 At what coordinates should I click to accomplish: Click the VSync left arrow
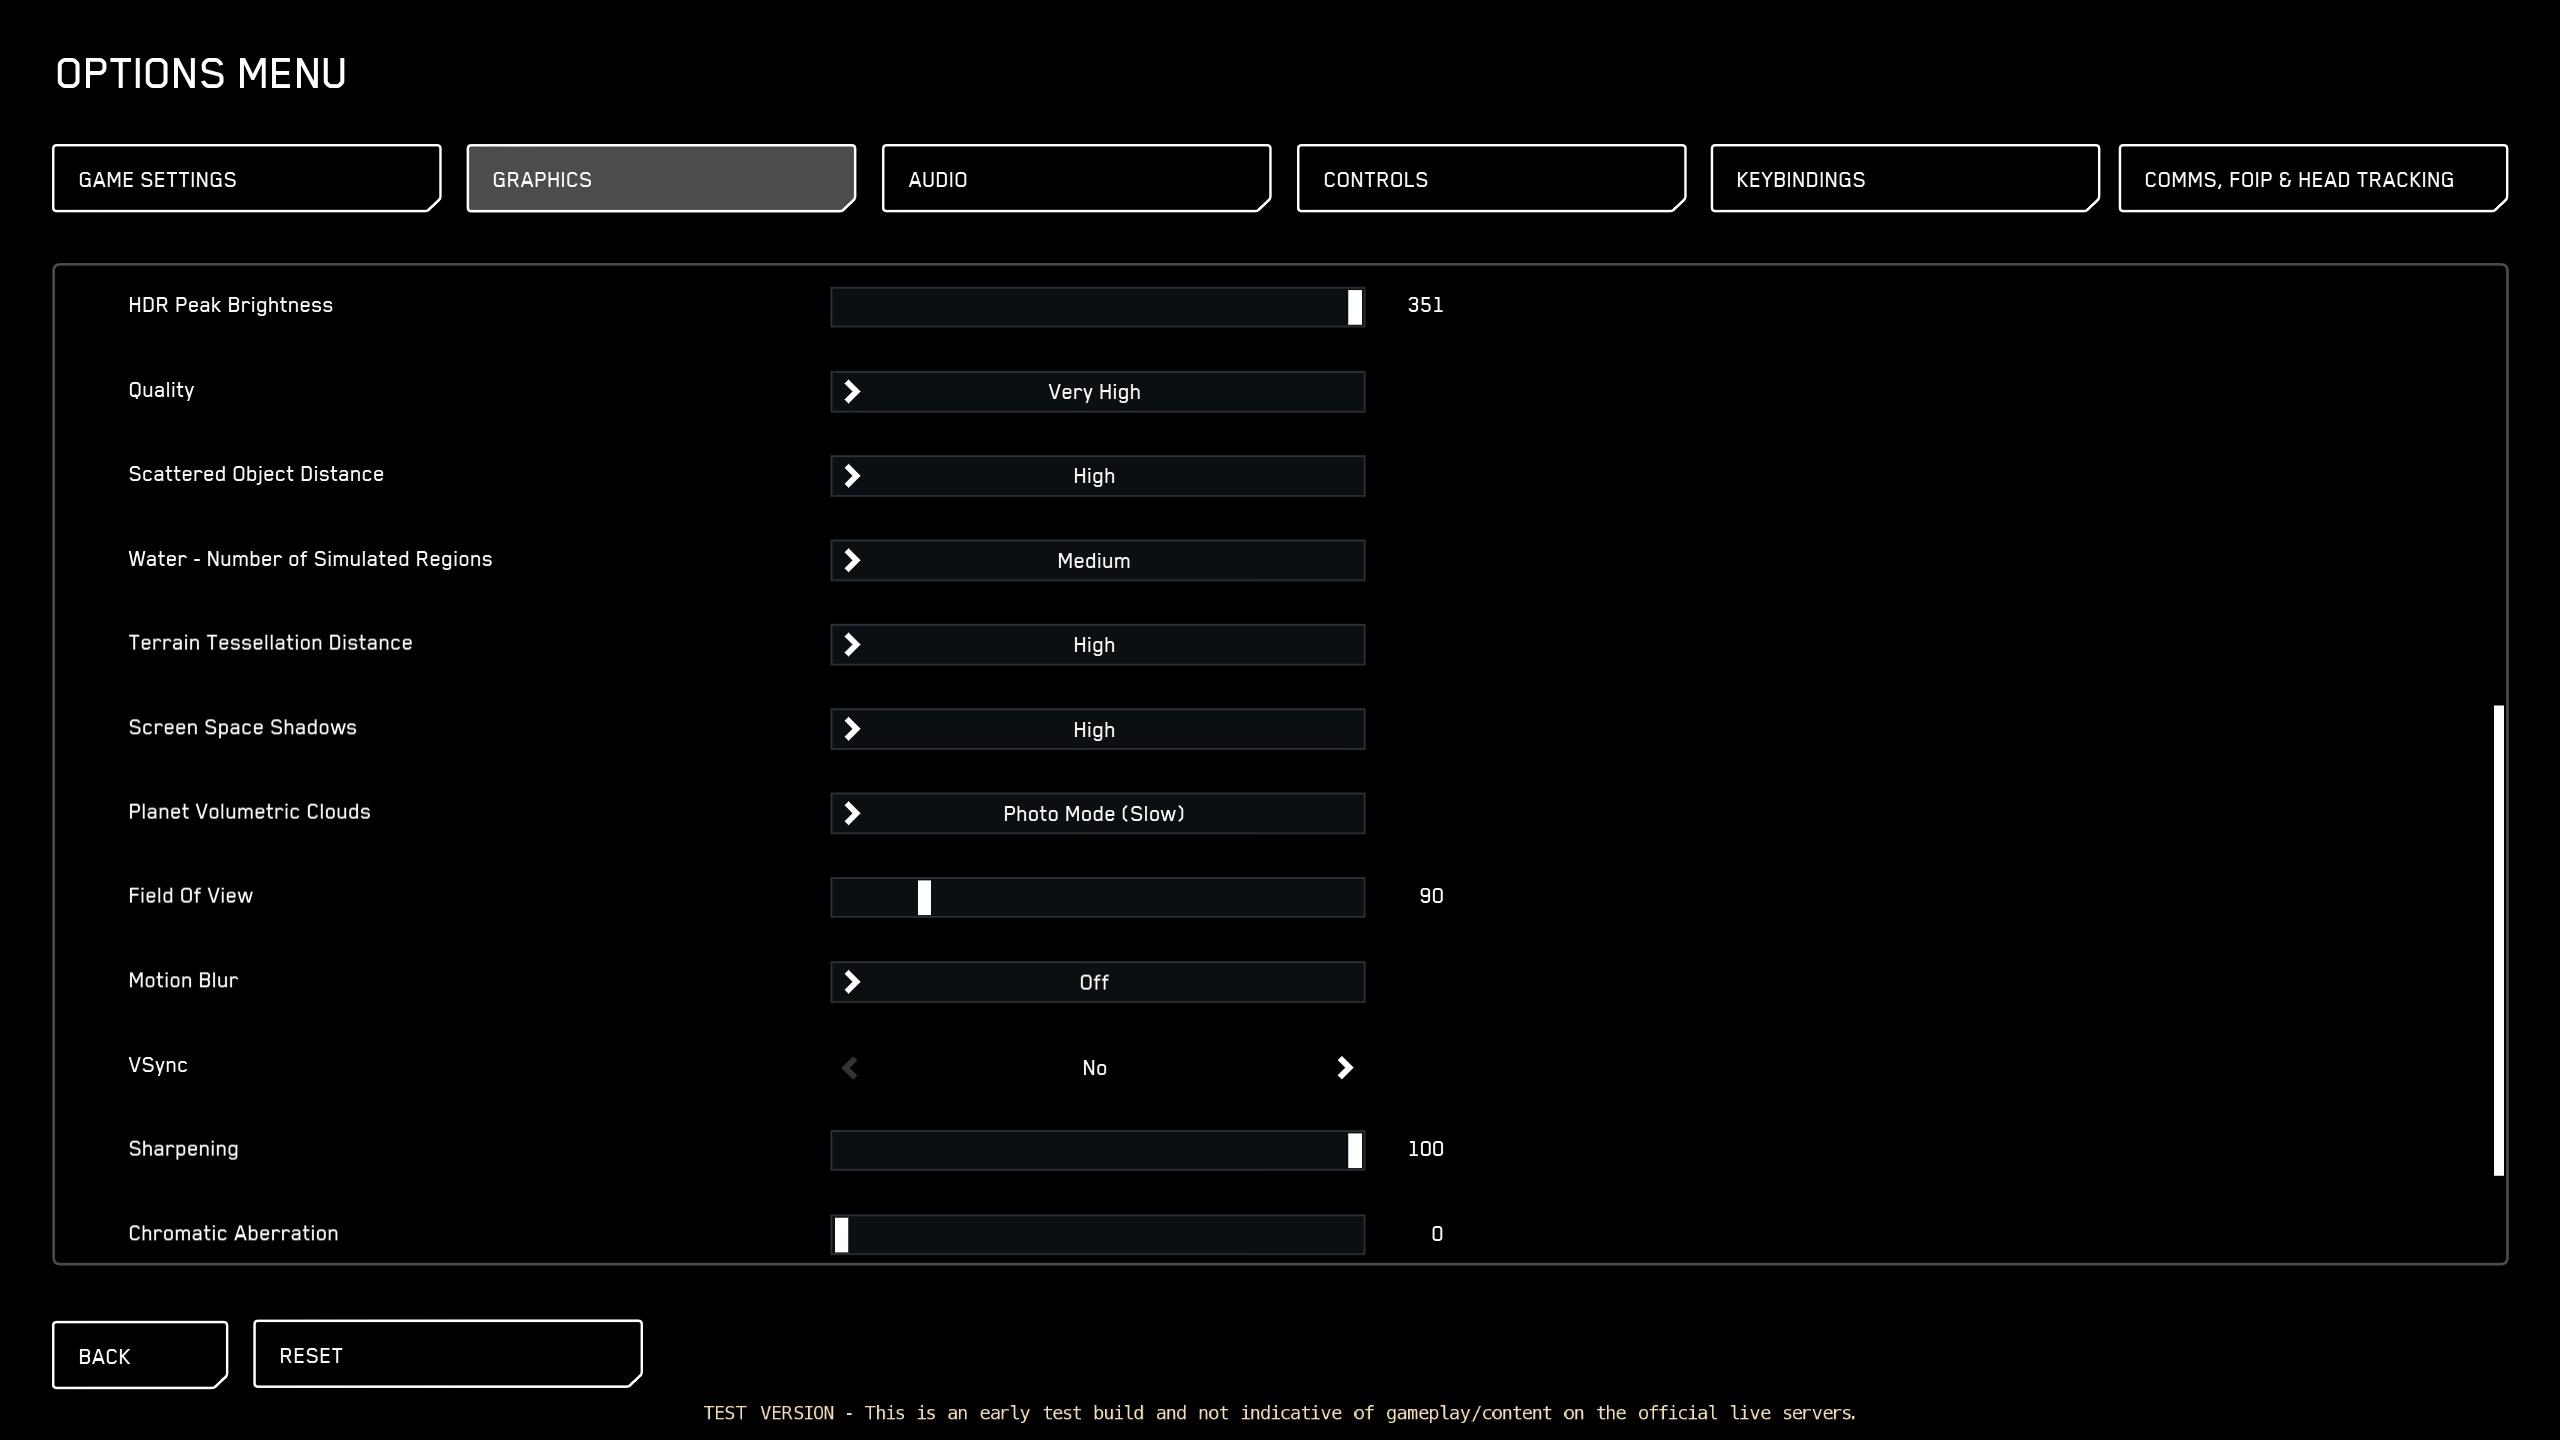click(850, 1068)
